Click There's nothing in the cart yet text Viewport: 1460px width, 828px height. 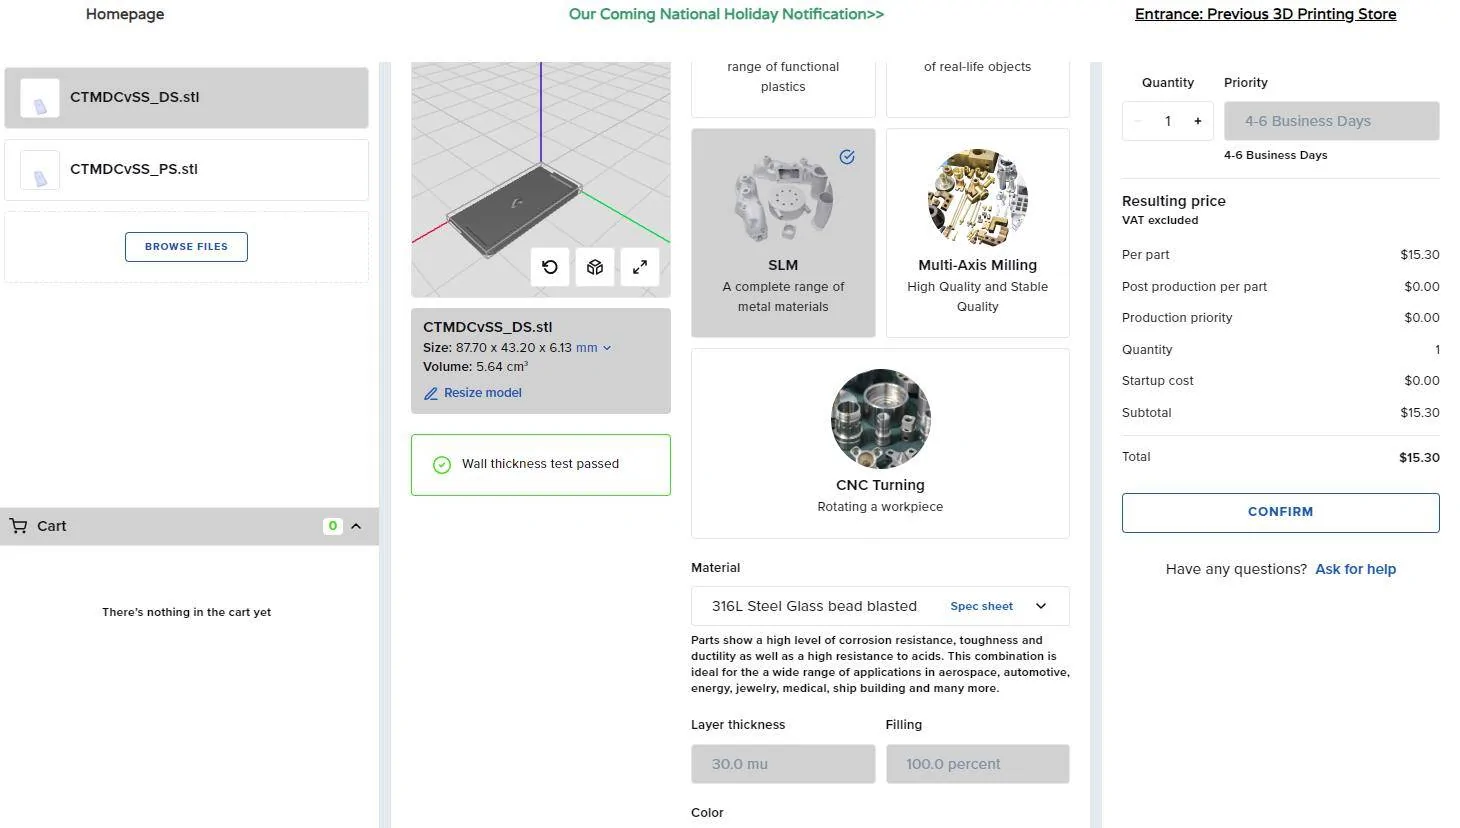[x=187, y=612]
